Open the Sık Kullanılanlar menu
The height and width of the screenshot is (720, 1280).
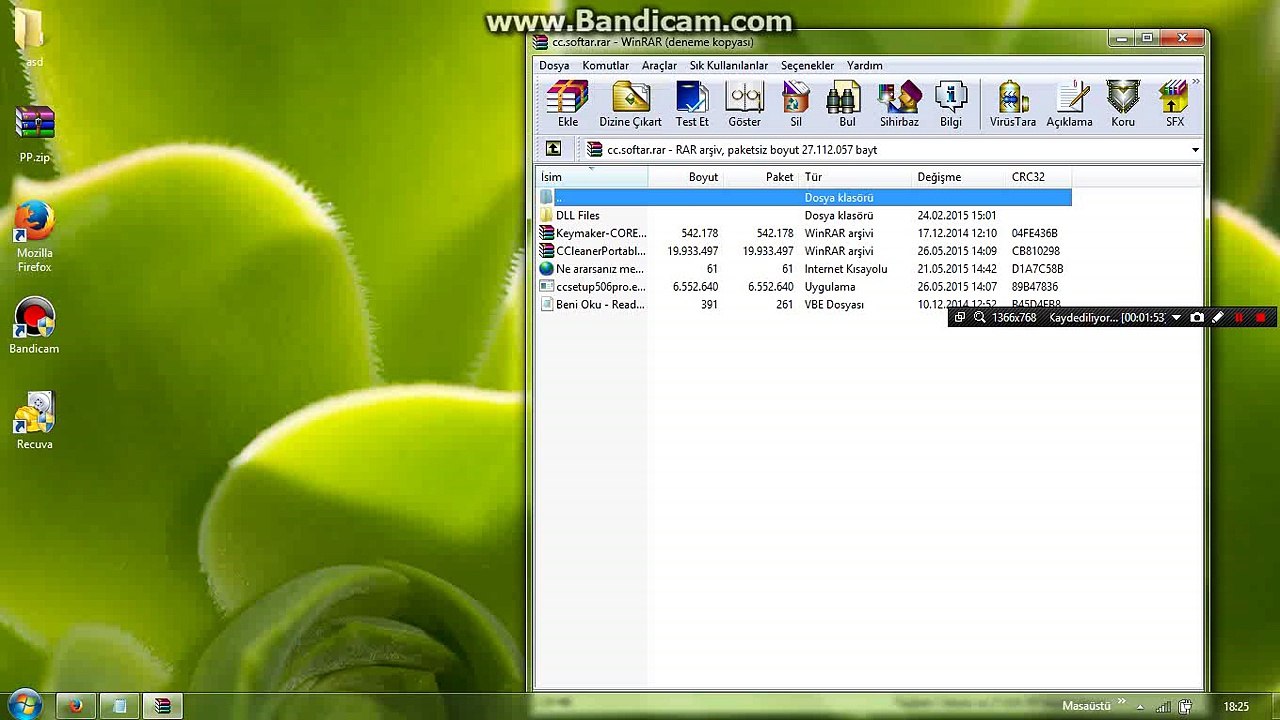point(729,66)
